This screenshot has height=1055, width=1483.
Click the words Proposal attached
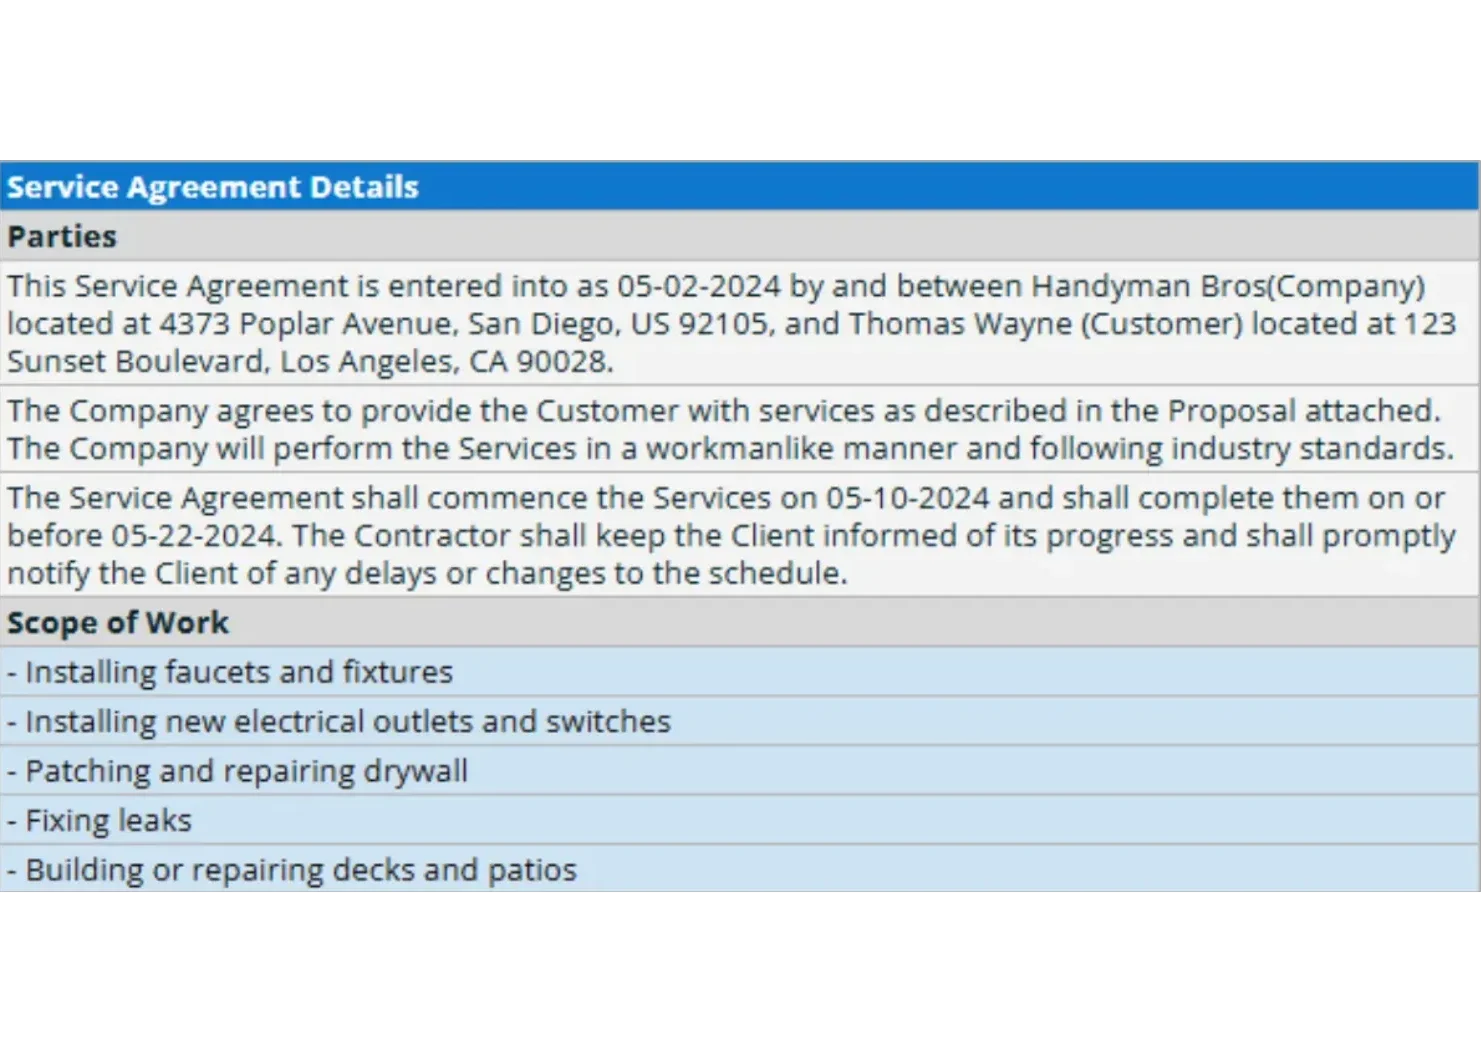(1303, 411)
